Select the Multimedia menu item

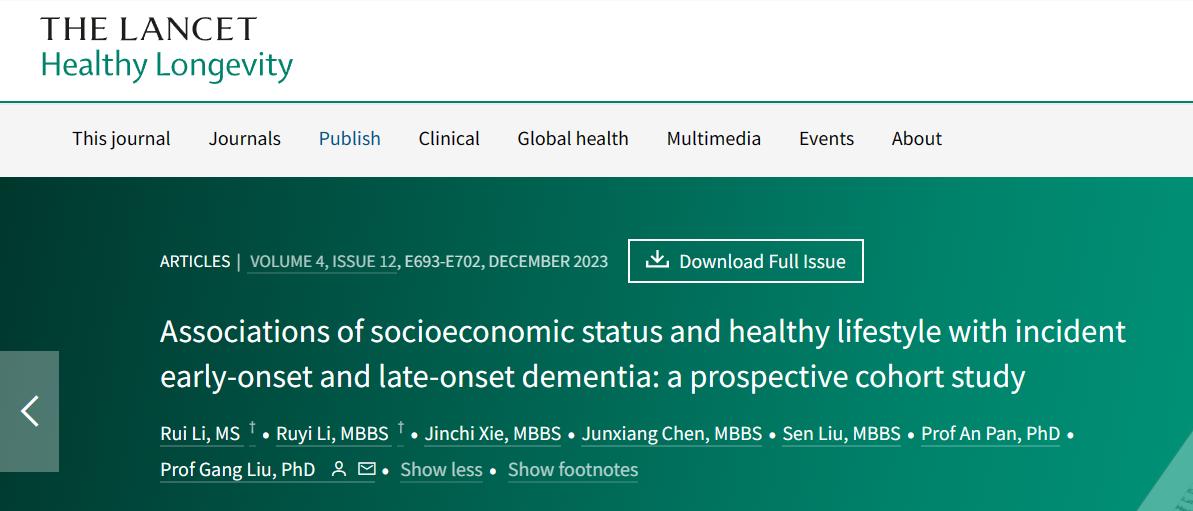point(714,138)
